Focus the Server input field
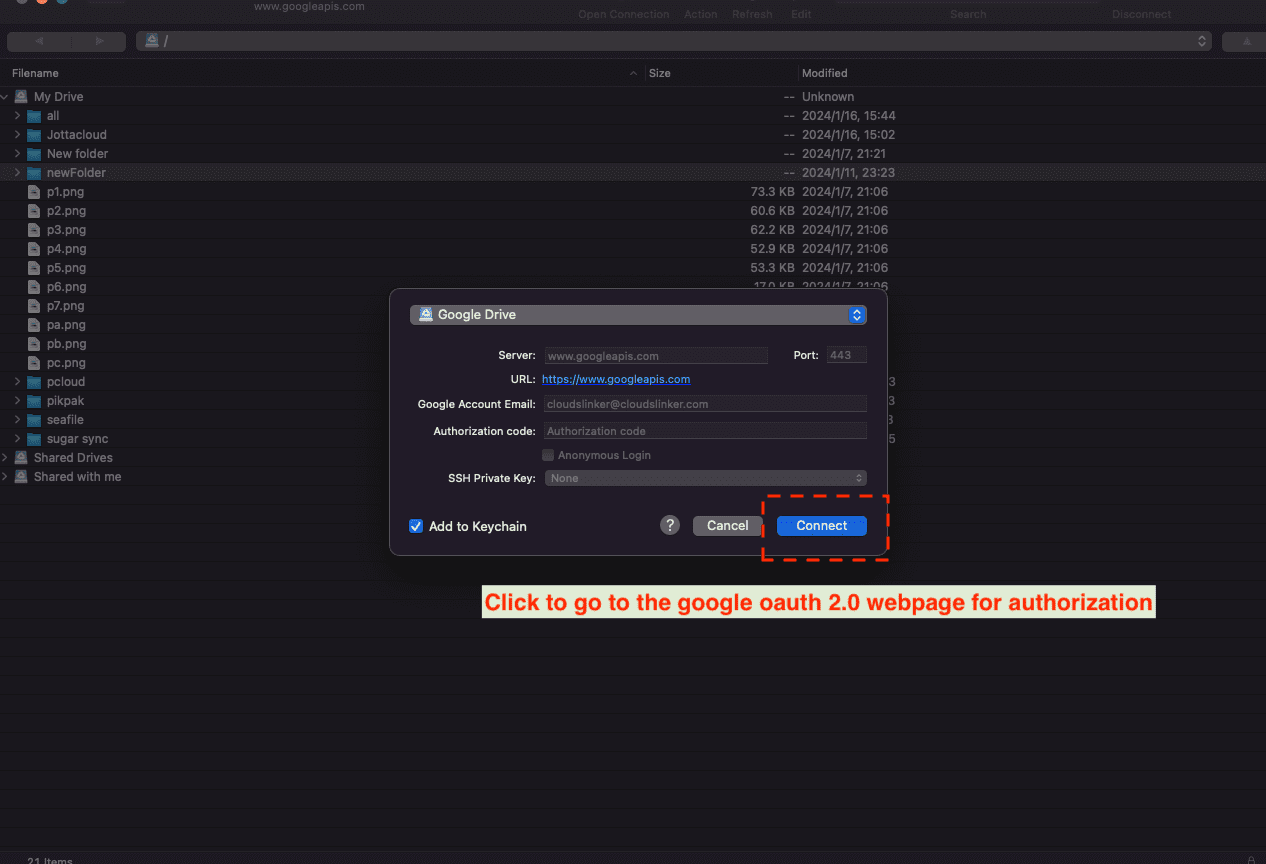This screenshot has height=864, width=1266. point(656,355)
